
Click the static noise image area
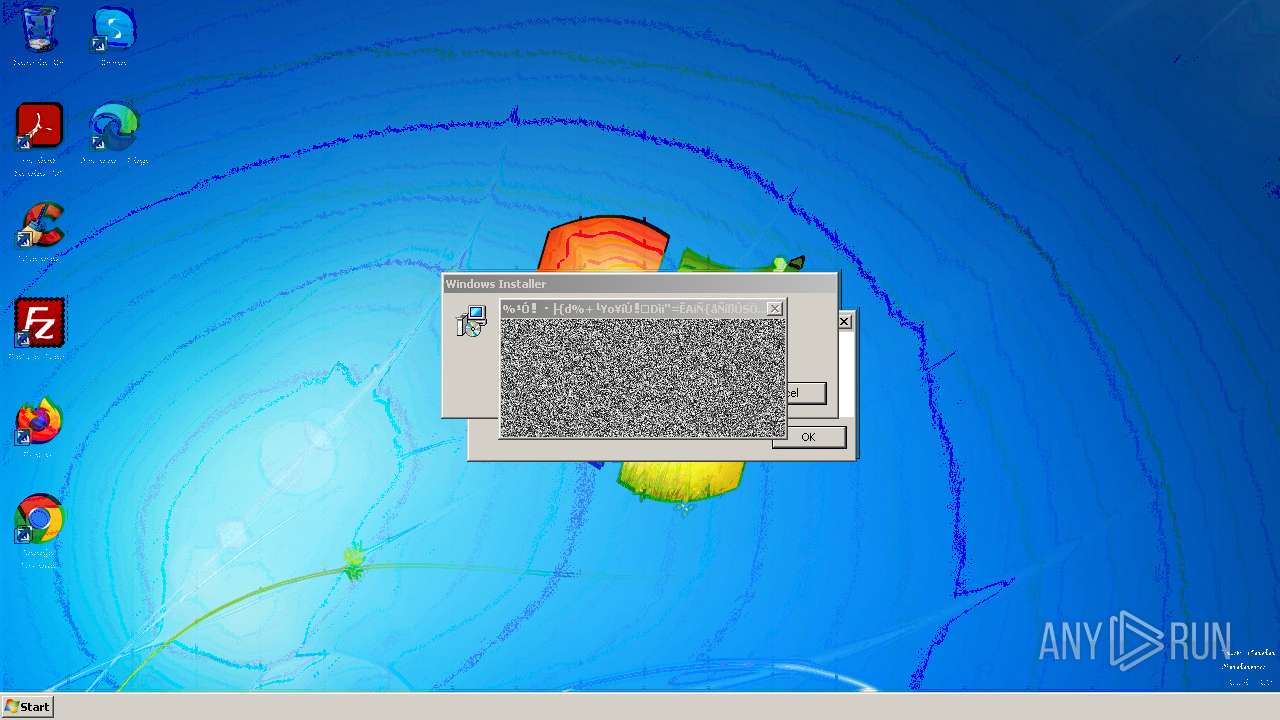[x=642, y=378]
